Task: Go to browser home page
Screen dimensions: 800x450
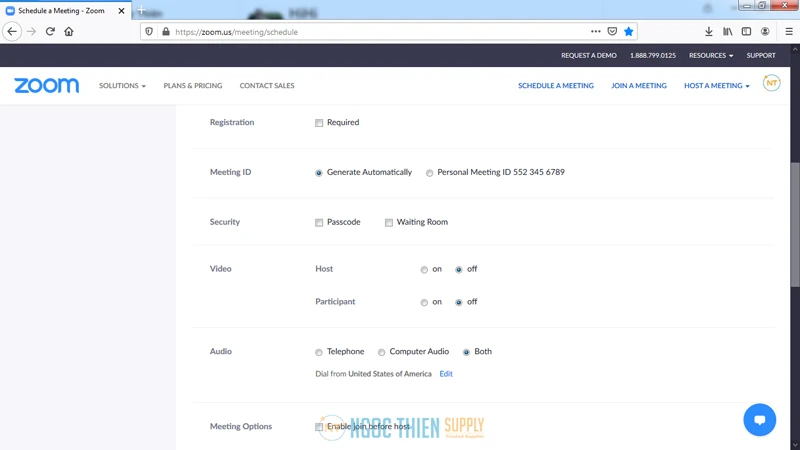Action: pyautogui.click(x=69, y=32)
